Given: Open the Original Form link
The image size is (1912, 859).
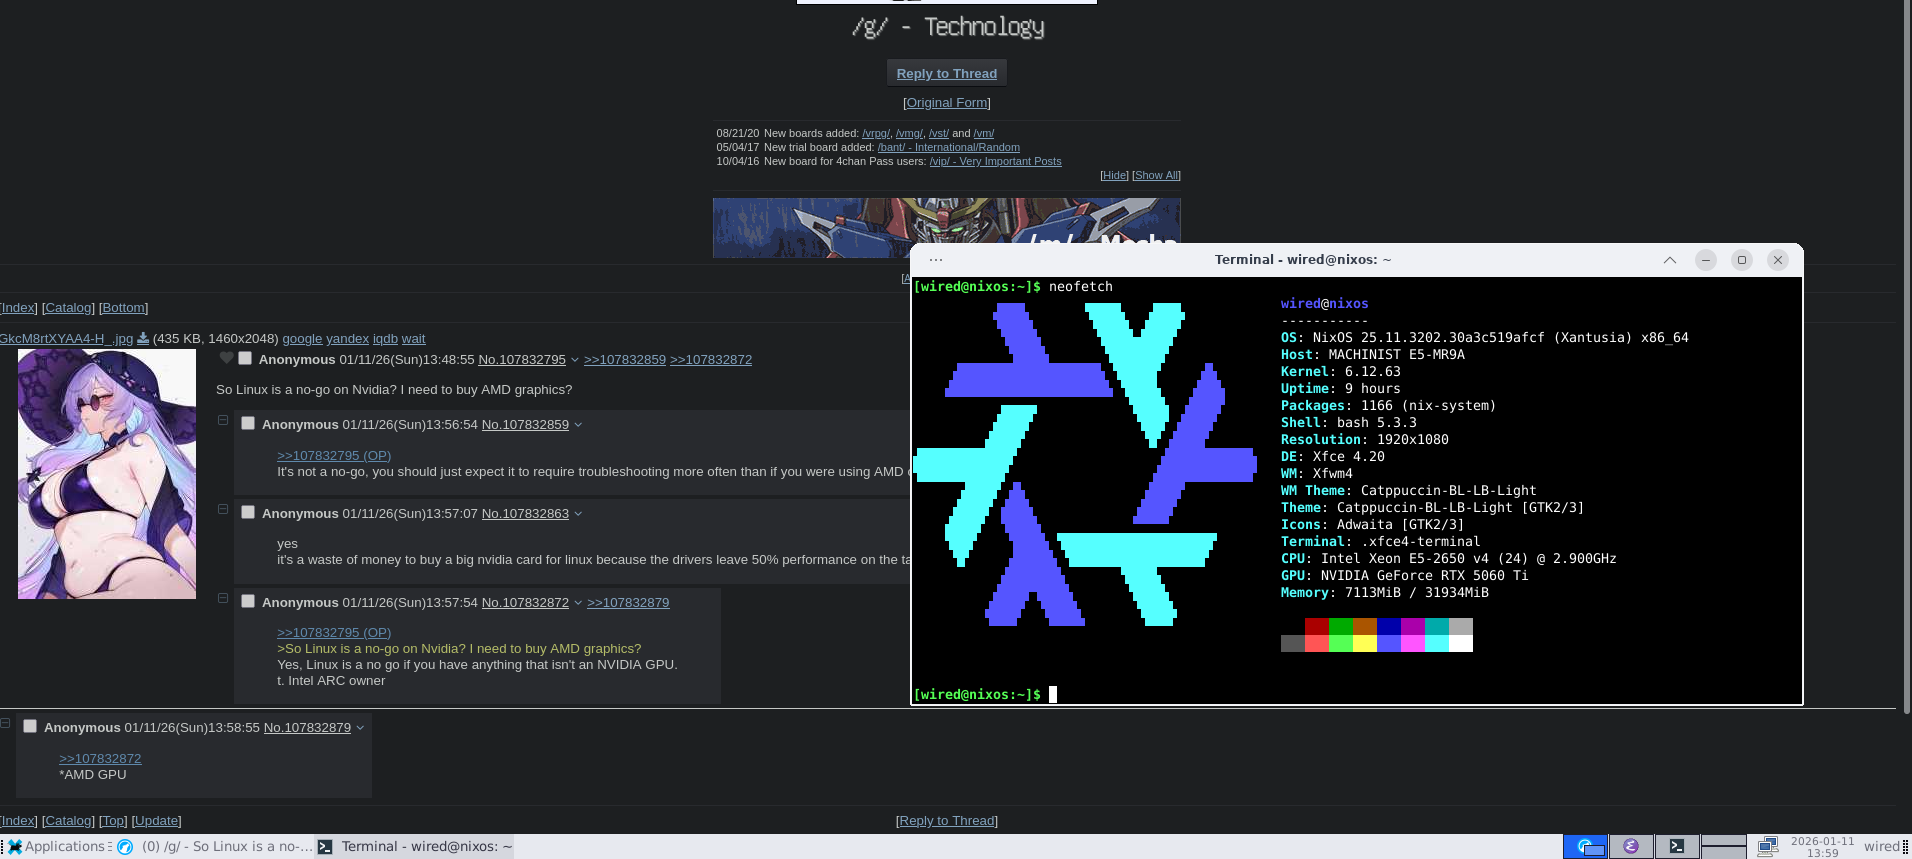Looking at the screenshot, I should click(x=947, y=103).
